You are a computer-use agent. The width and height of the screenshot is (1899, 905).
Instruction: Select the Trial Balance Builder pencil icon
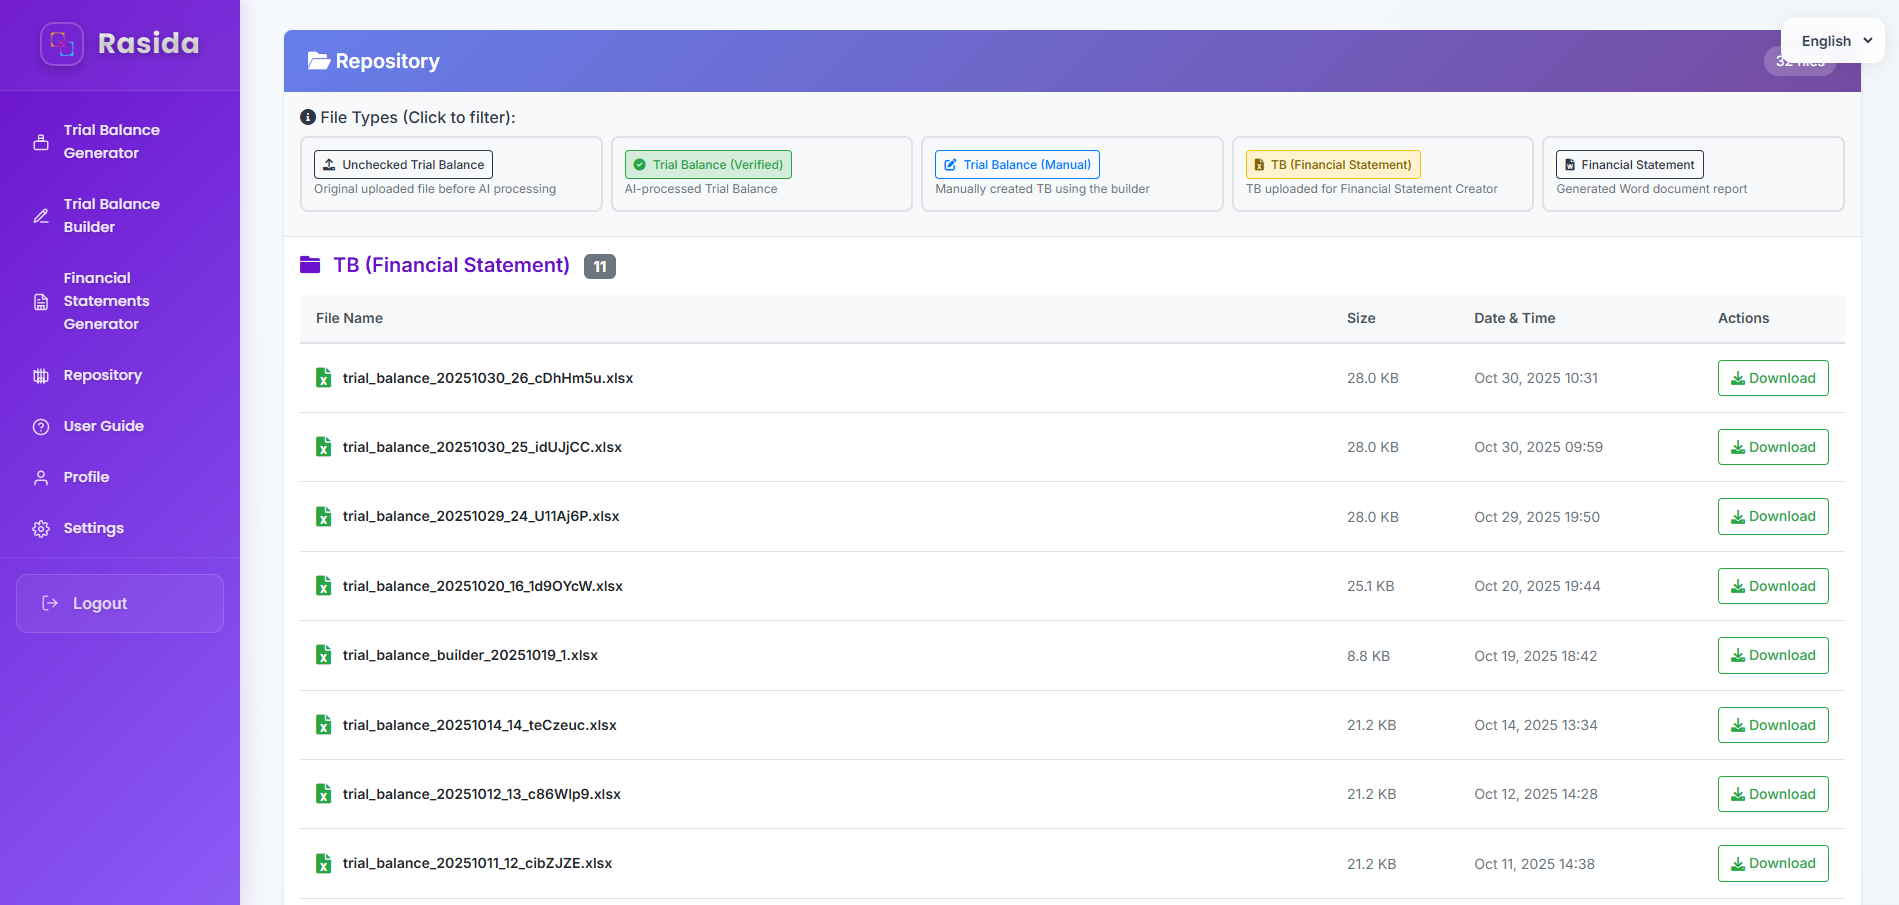tap(41, 215)
